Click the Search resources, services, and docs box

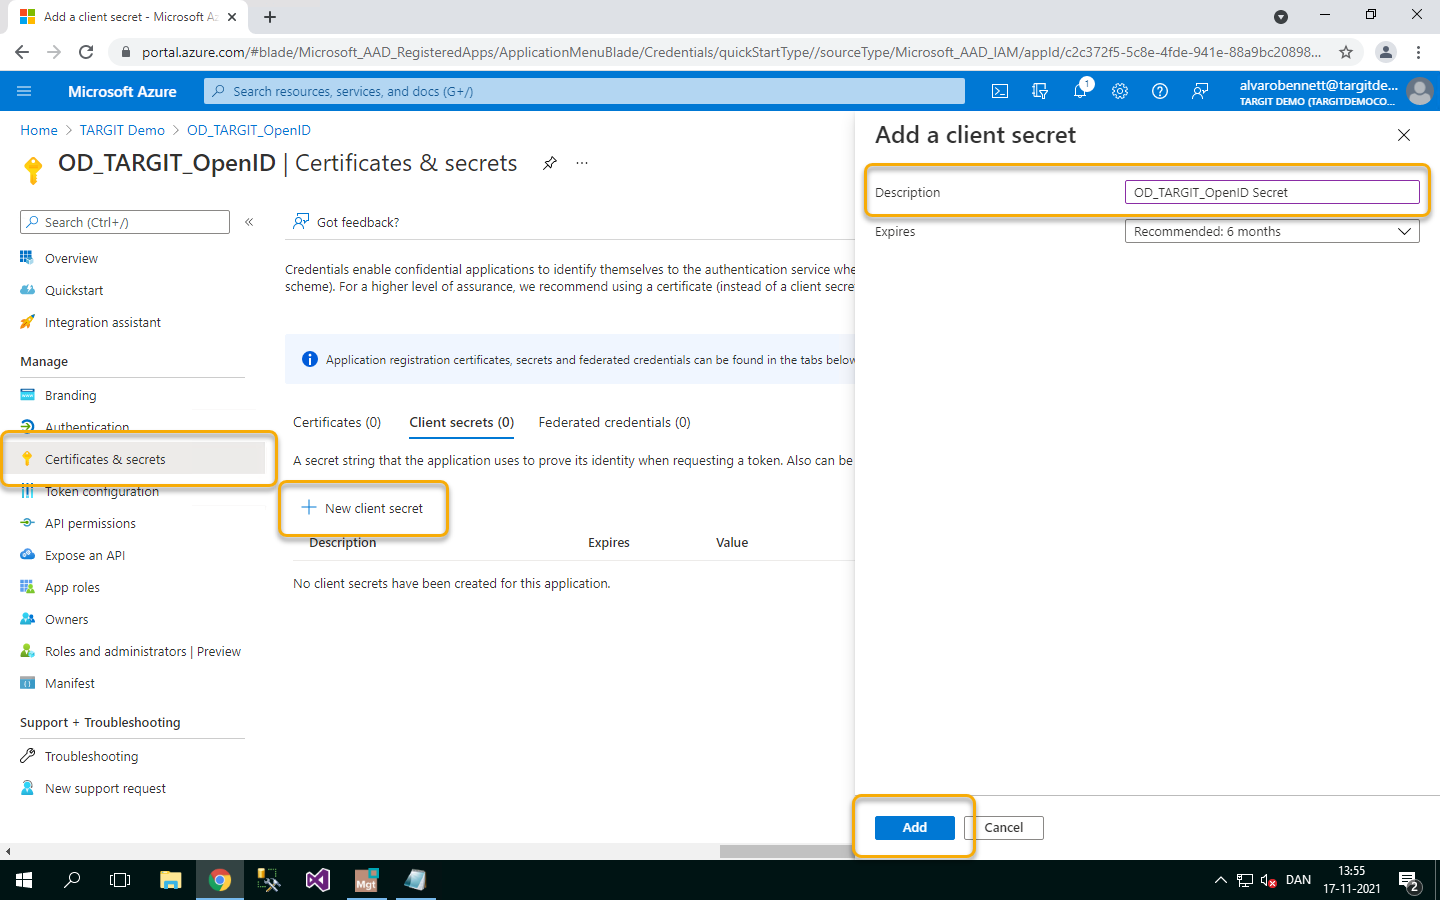[x=584, y=91]
